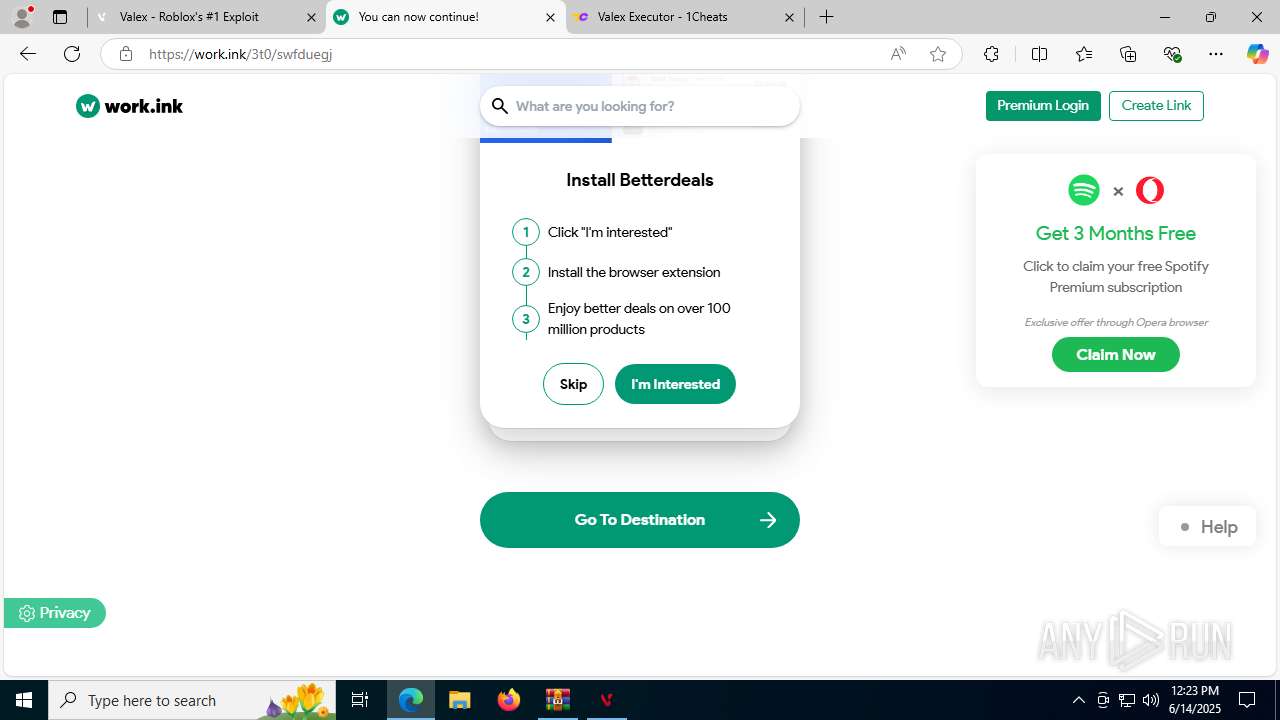Image resolution: width=1280 pixels, height=720 pixels.
Task: Open File Explorer from taskbar
Action: coord(459,700)
